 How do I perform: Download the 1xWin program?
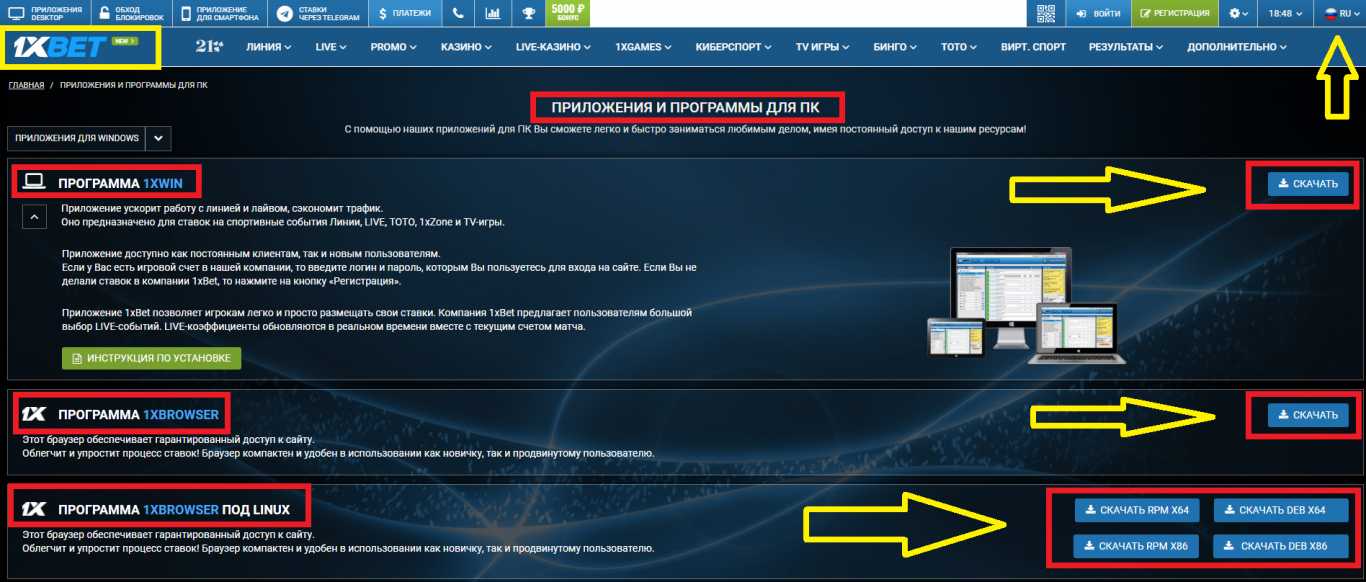point(1308,184)
